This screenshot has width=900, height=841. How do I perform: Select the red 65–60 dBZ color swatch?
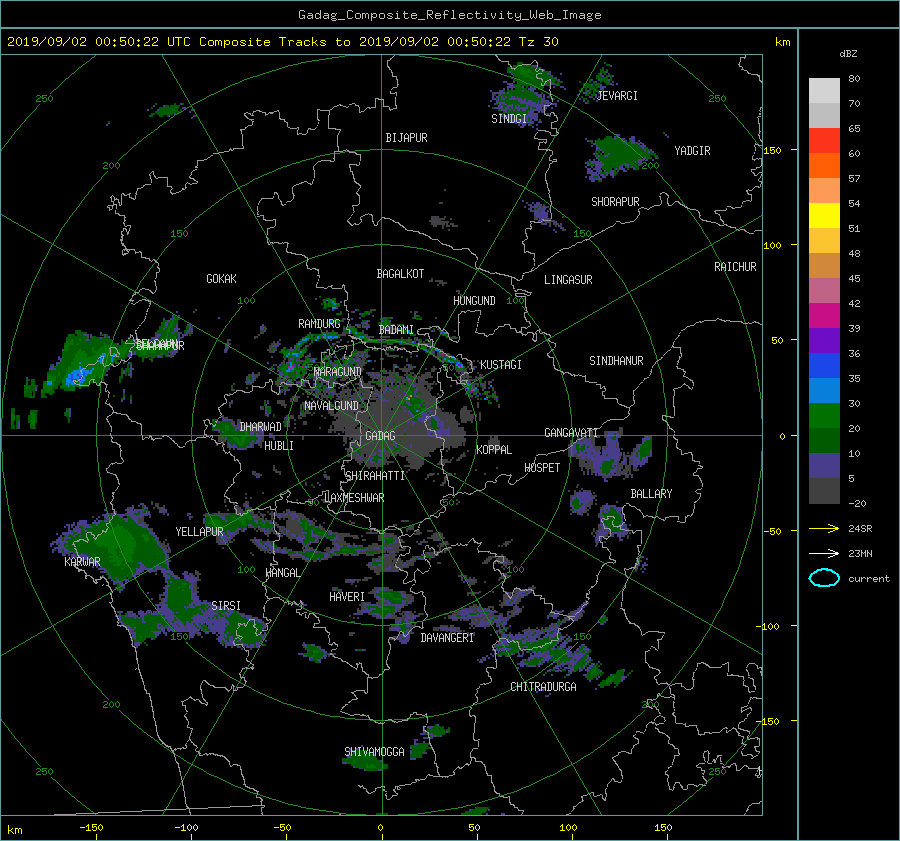pyautogui.click(x=824, y=141)
